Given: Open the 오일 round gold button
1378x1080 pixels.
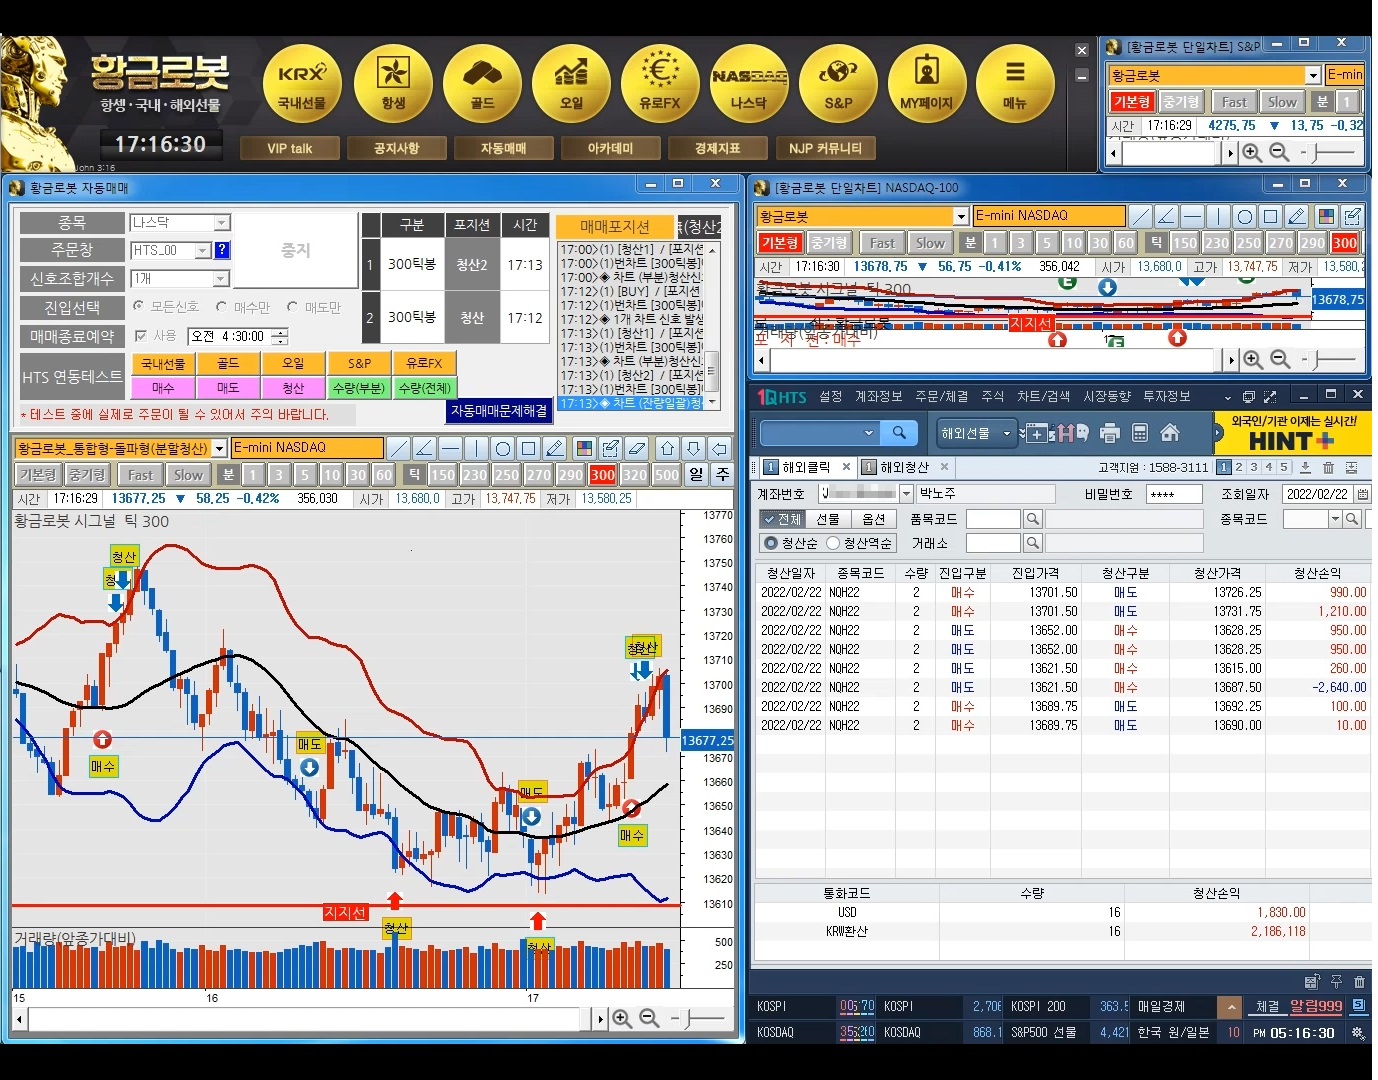Looking at the screenshot, I should pyautogui.click(x=571, y=84).
